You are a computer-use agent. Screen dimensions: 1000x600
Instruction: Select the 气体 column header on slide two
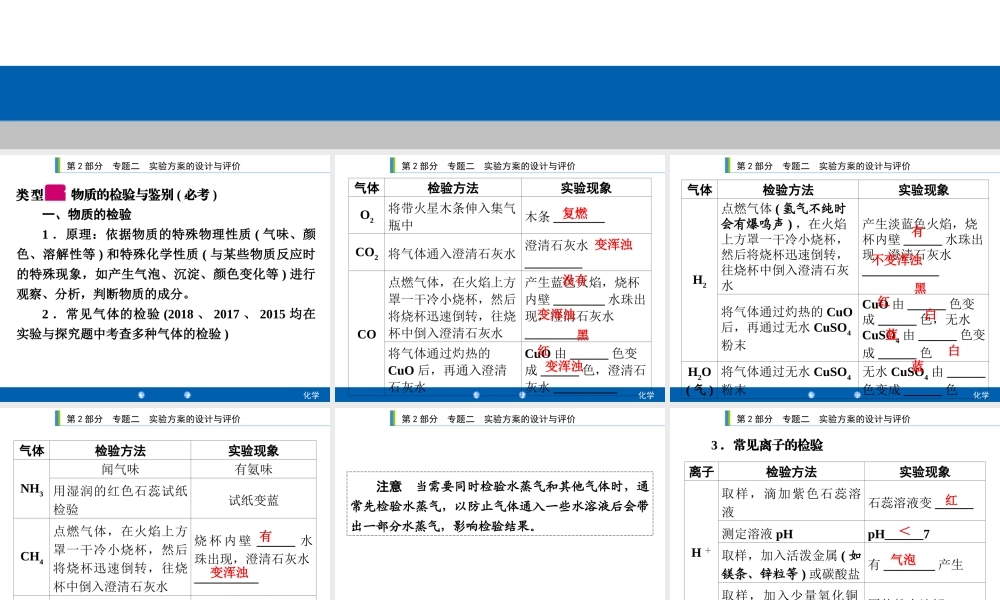pos(364,186)
